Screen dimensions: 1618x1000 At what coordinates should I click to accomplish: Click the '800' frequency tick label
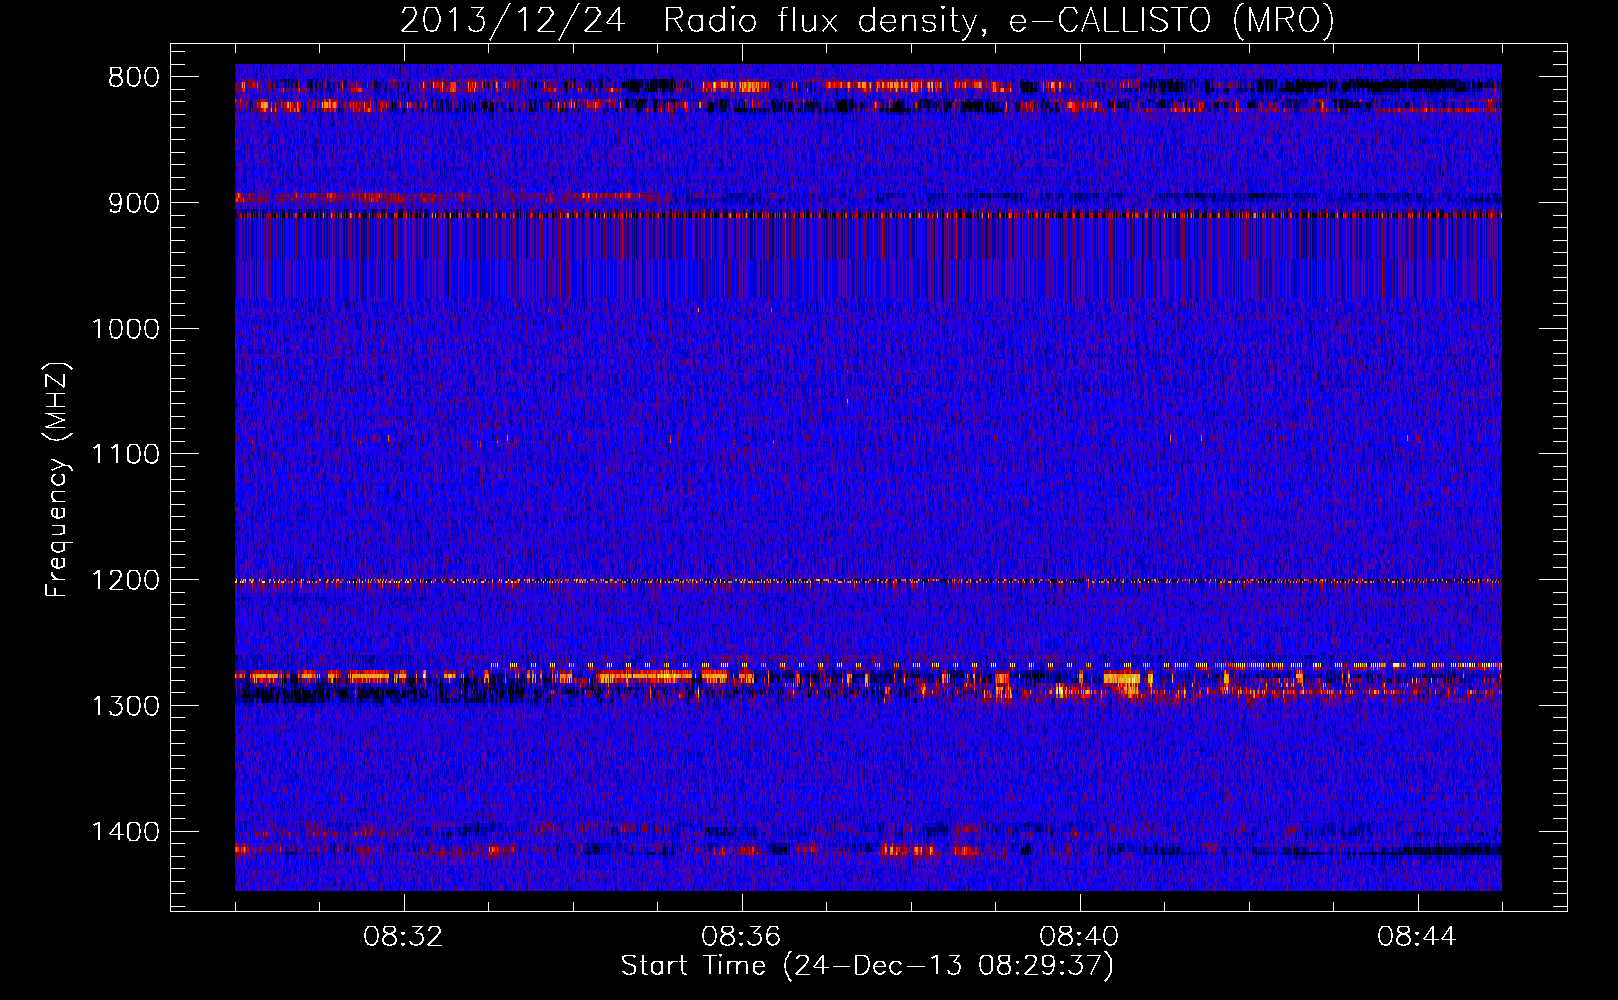134,77
